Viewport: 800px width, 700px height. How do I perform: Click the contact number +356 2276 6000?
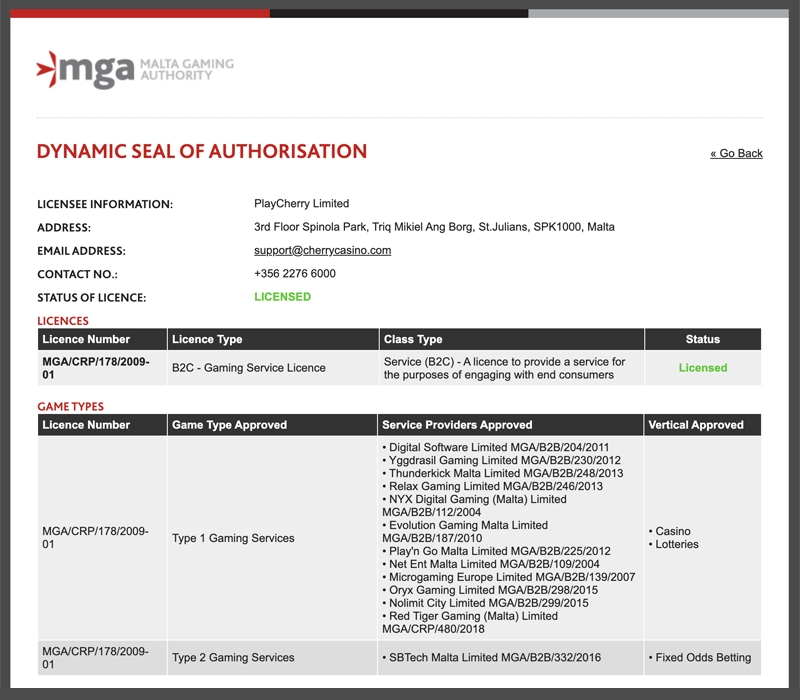[295, 274]
